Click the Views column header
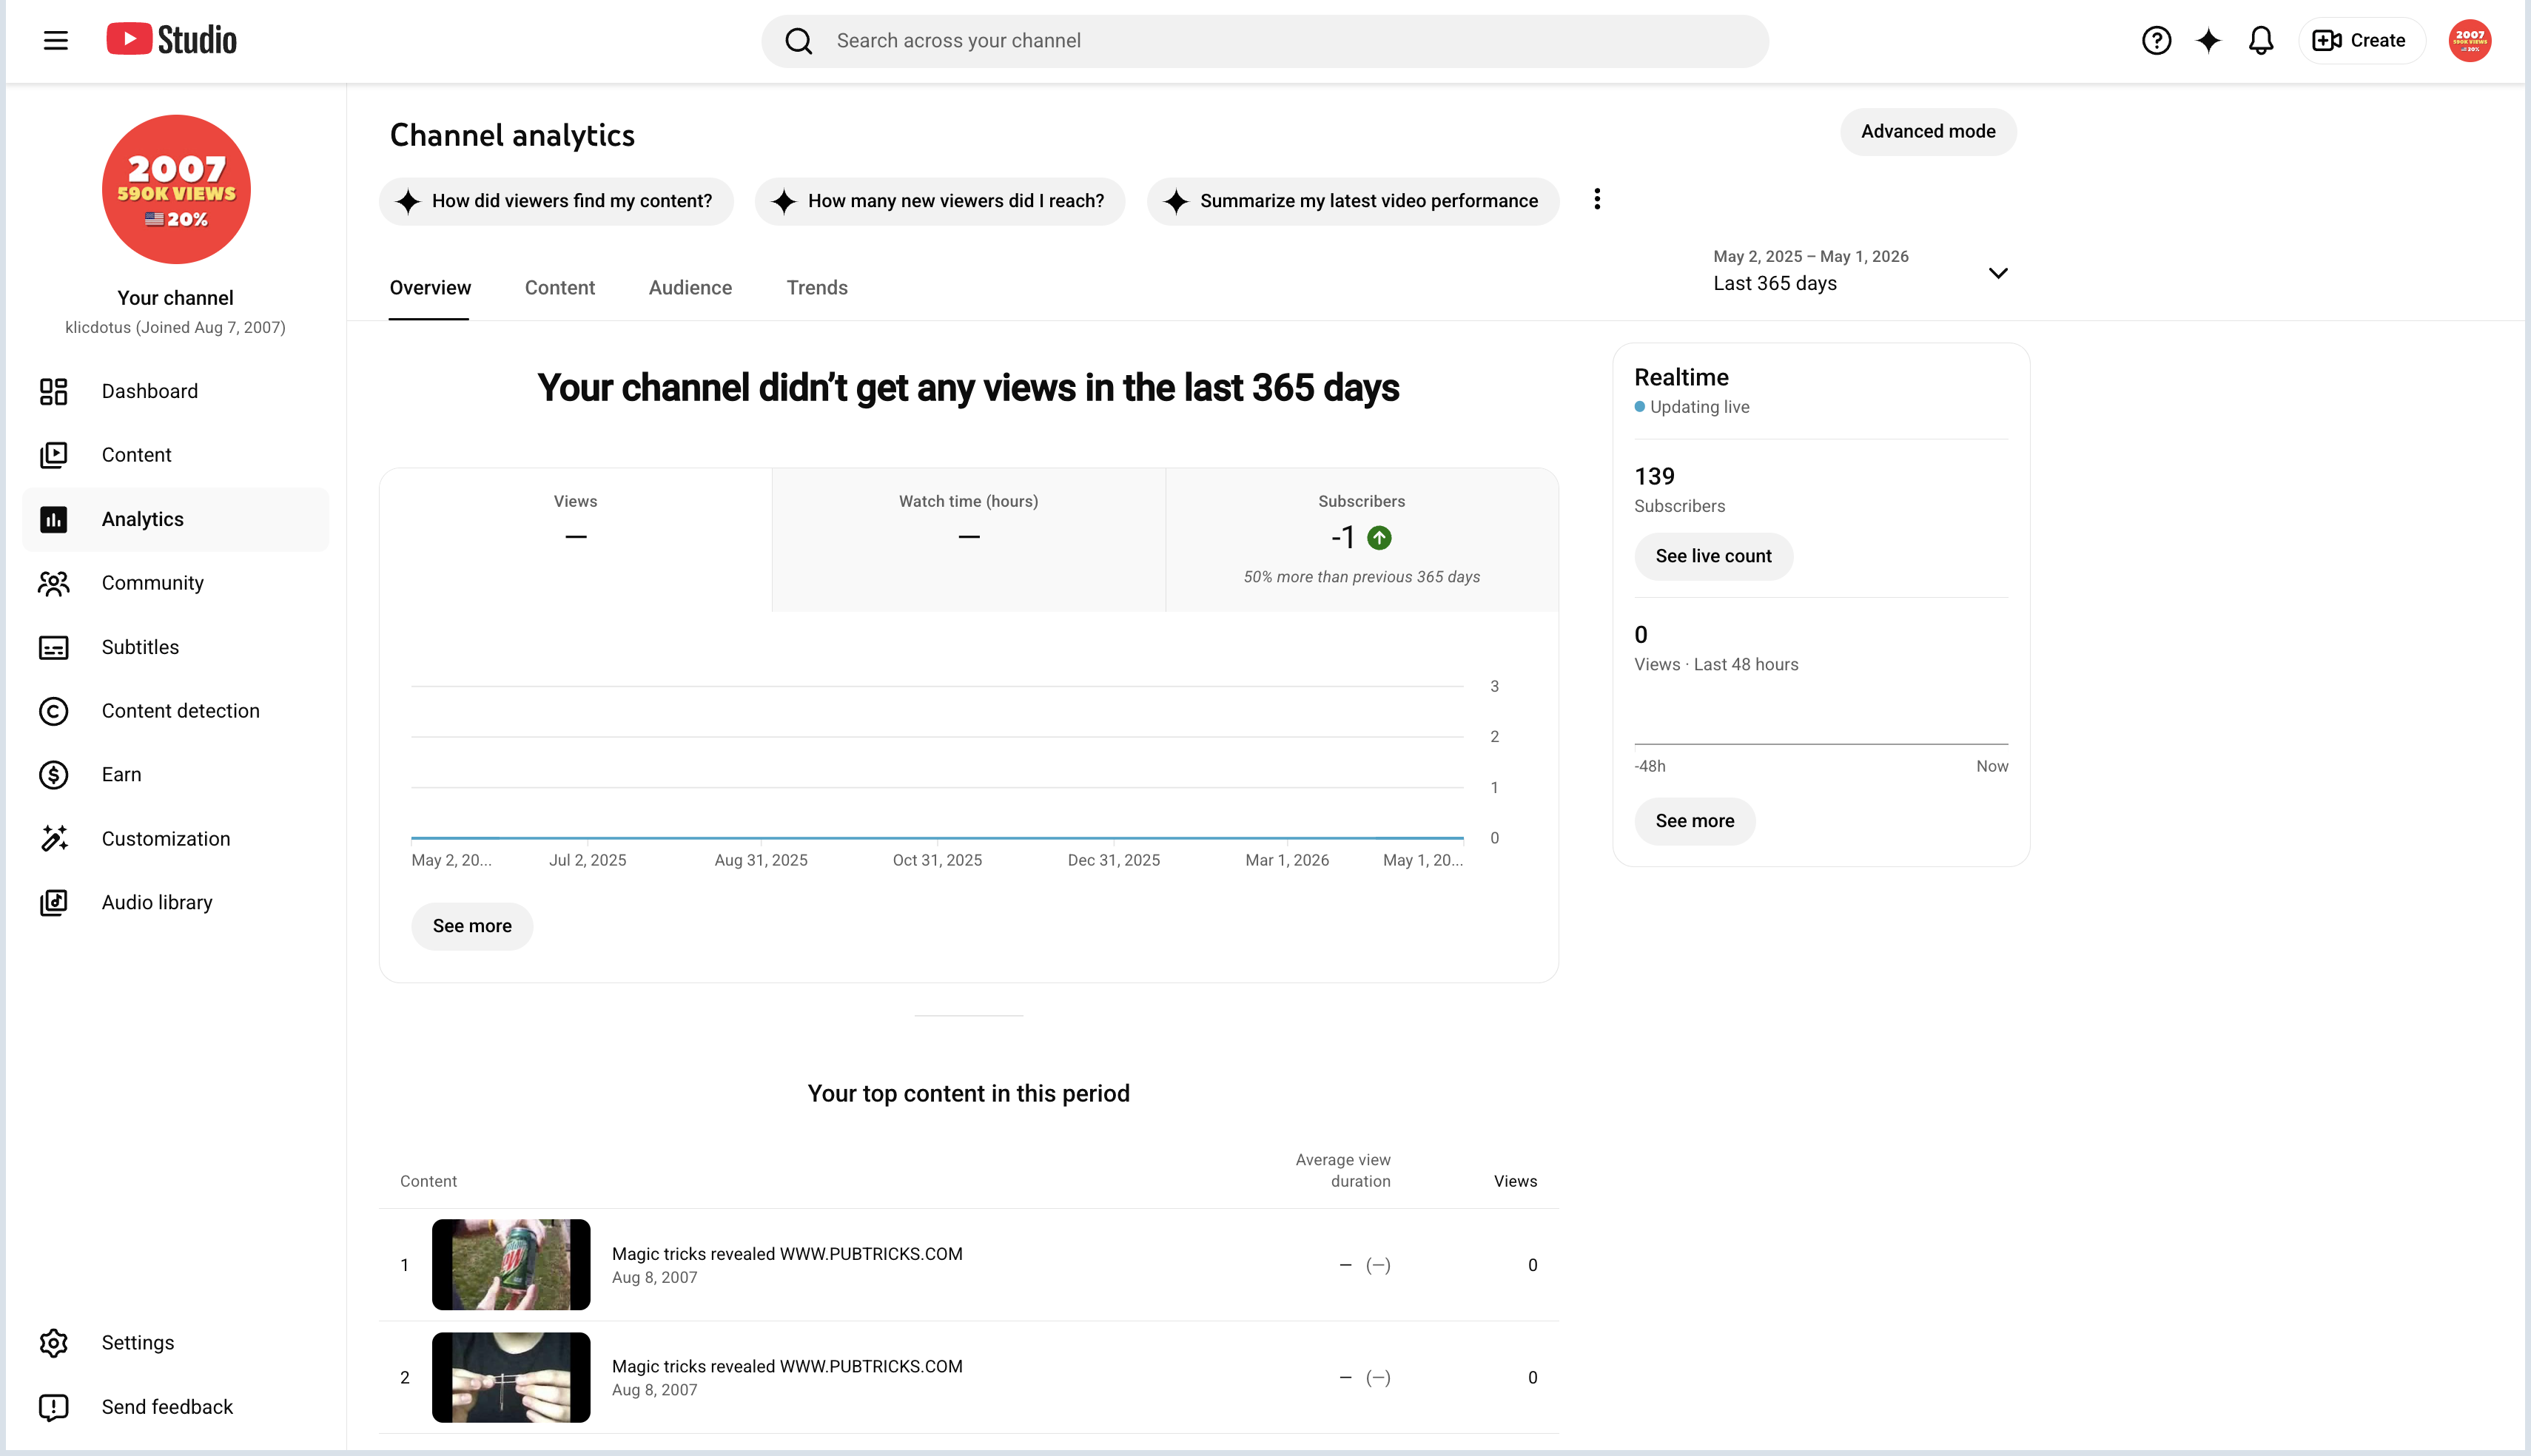The image size is (2531, 1456). click(1515, 1181)
